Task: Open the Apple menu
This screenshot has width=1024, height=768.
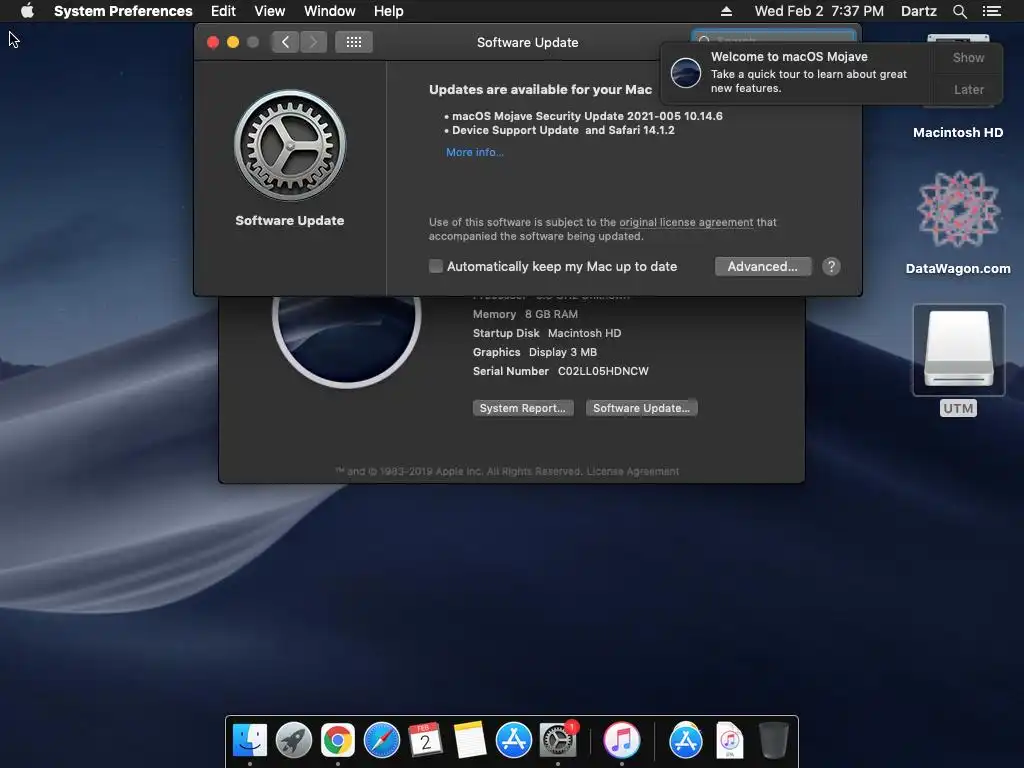Action: pos(27,11)
